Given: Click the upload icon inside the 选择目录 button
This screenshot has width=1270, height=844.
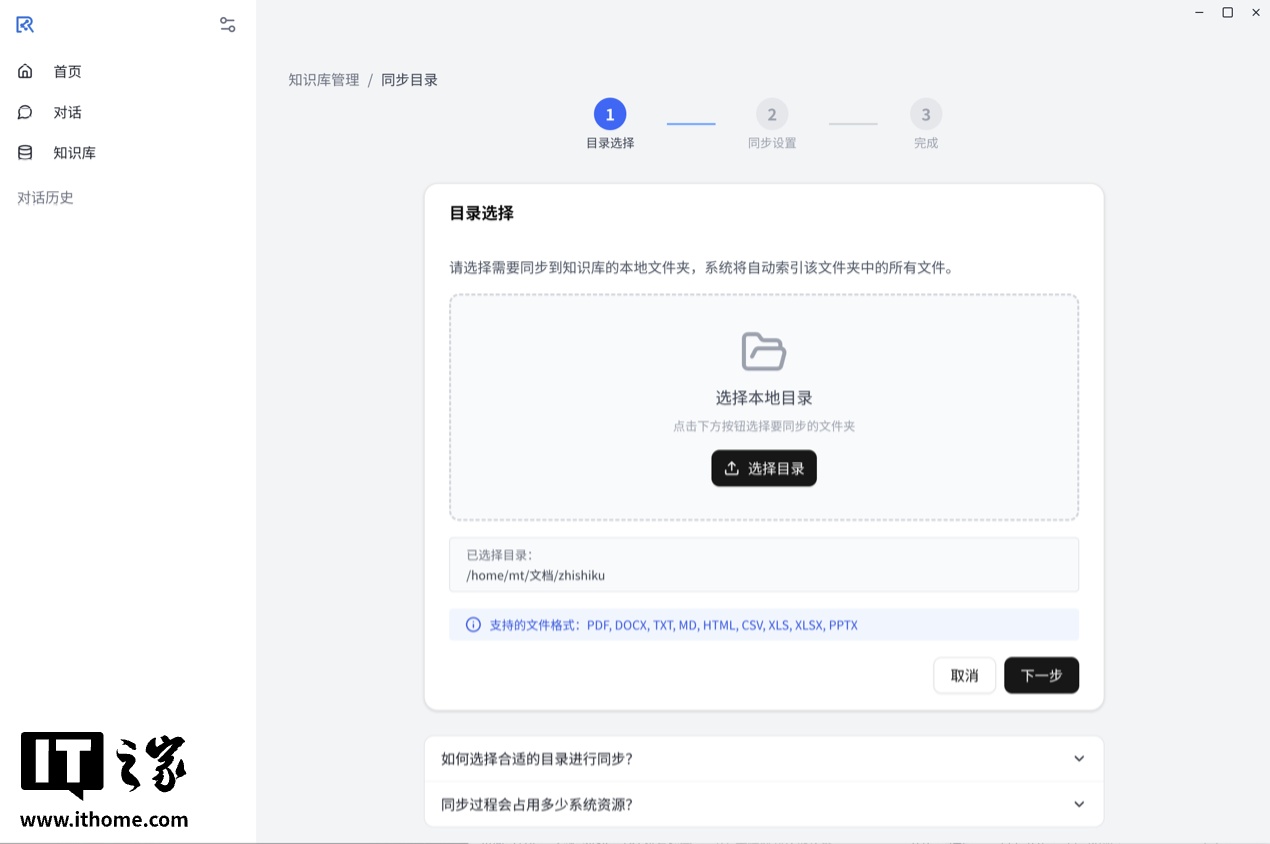Looking at the screenshot, I should coord(731,468).
